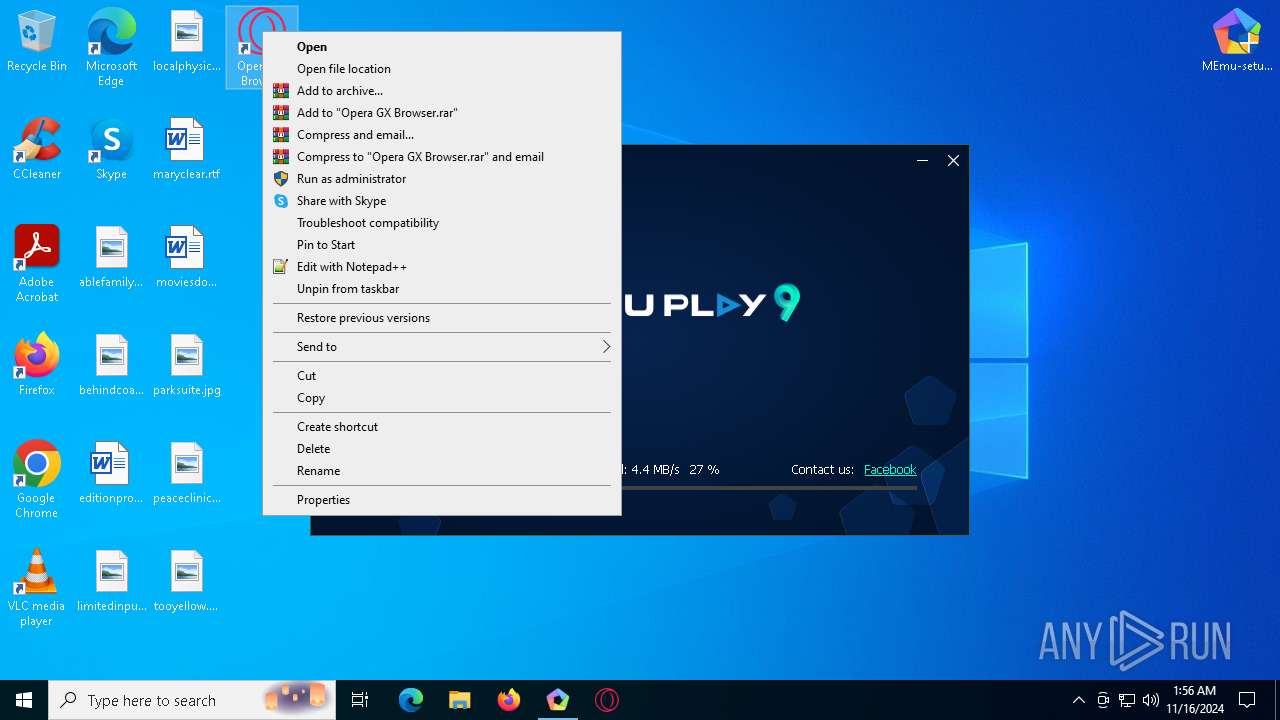Select the parksuite.jpg file icon
Image resolution: width=1280 pixels, height=720 pixels.
tap(186, 366)
